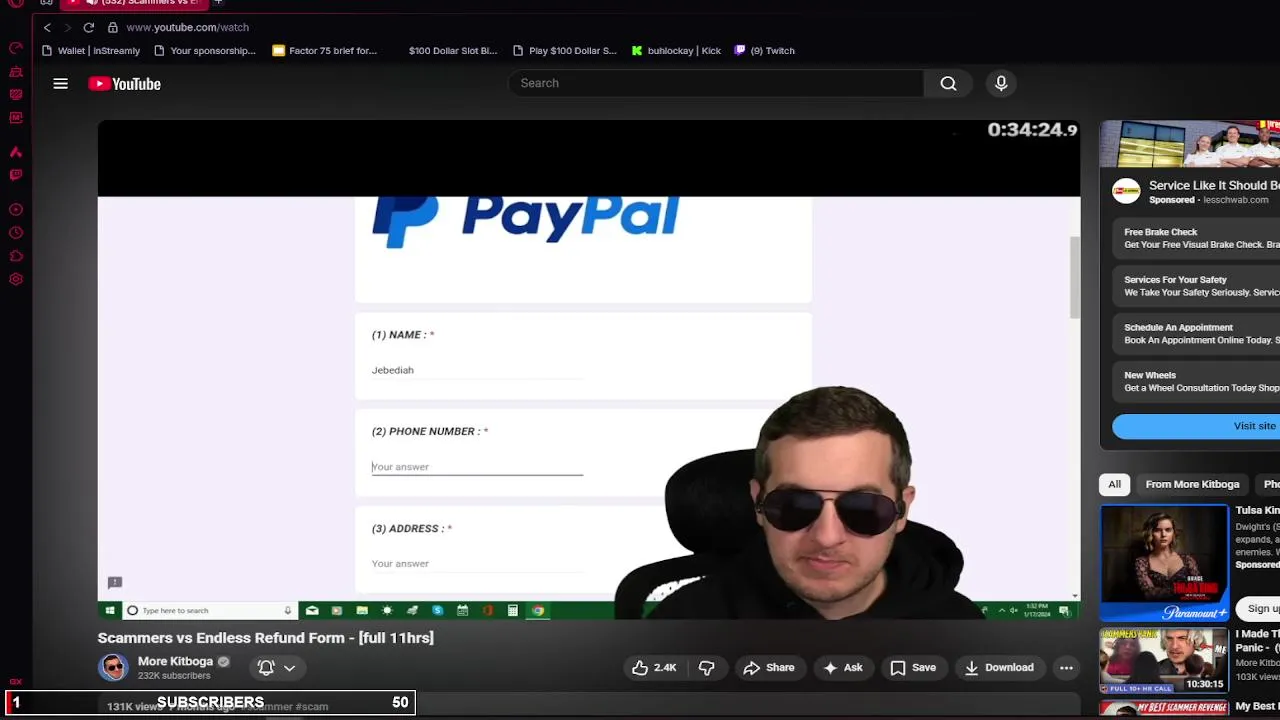
Task: Click the www.youtube.com/watch address bar
Action: (x=187, y=28)
